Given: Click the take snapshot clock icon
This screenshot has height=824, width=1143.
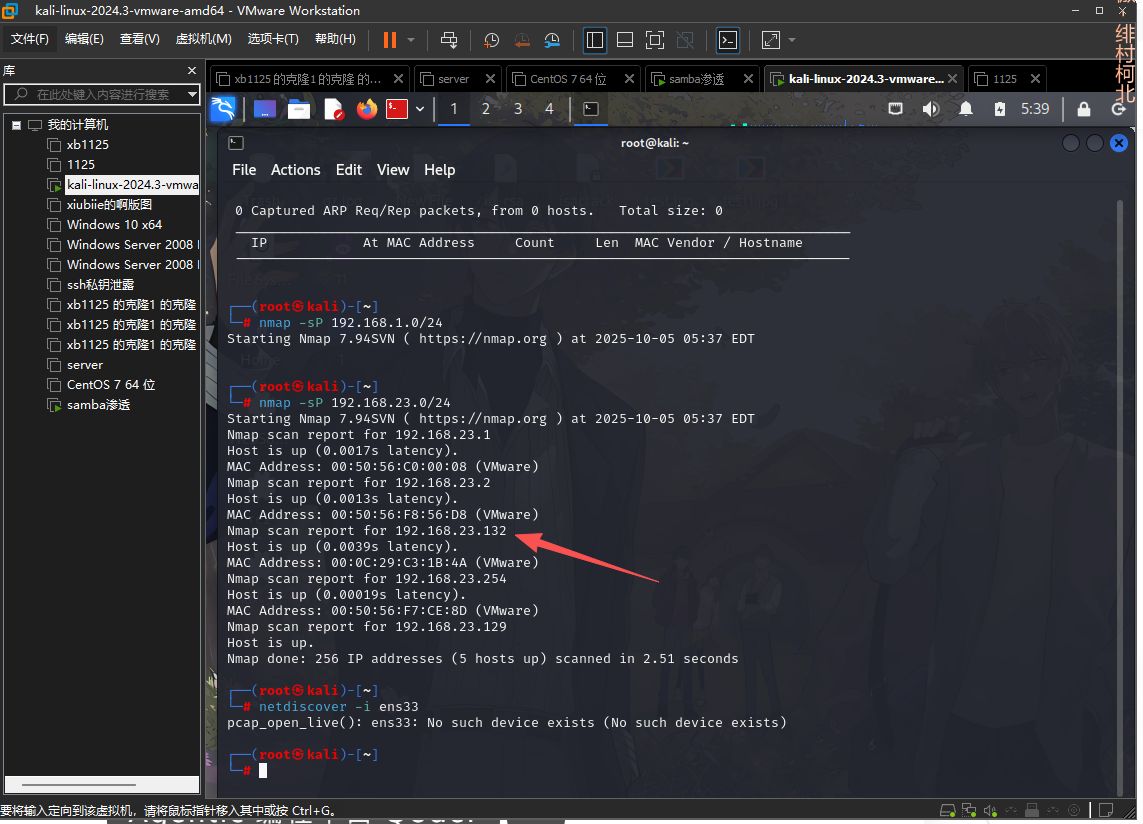Looking at the screenshot, I should pos(491,40).
